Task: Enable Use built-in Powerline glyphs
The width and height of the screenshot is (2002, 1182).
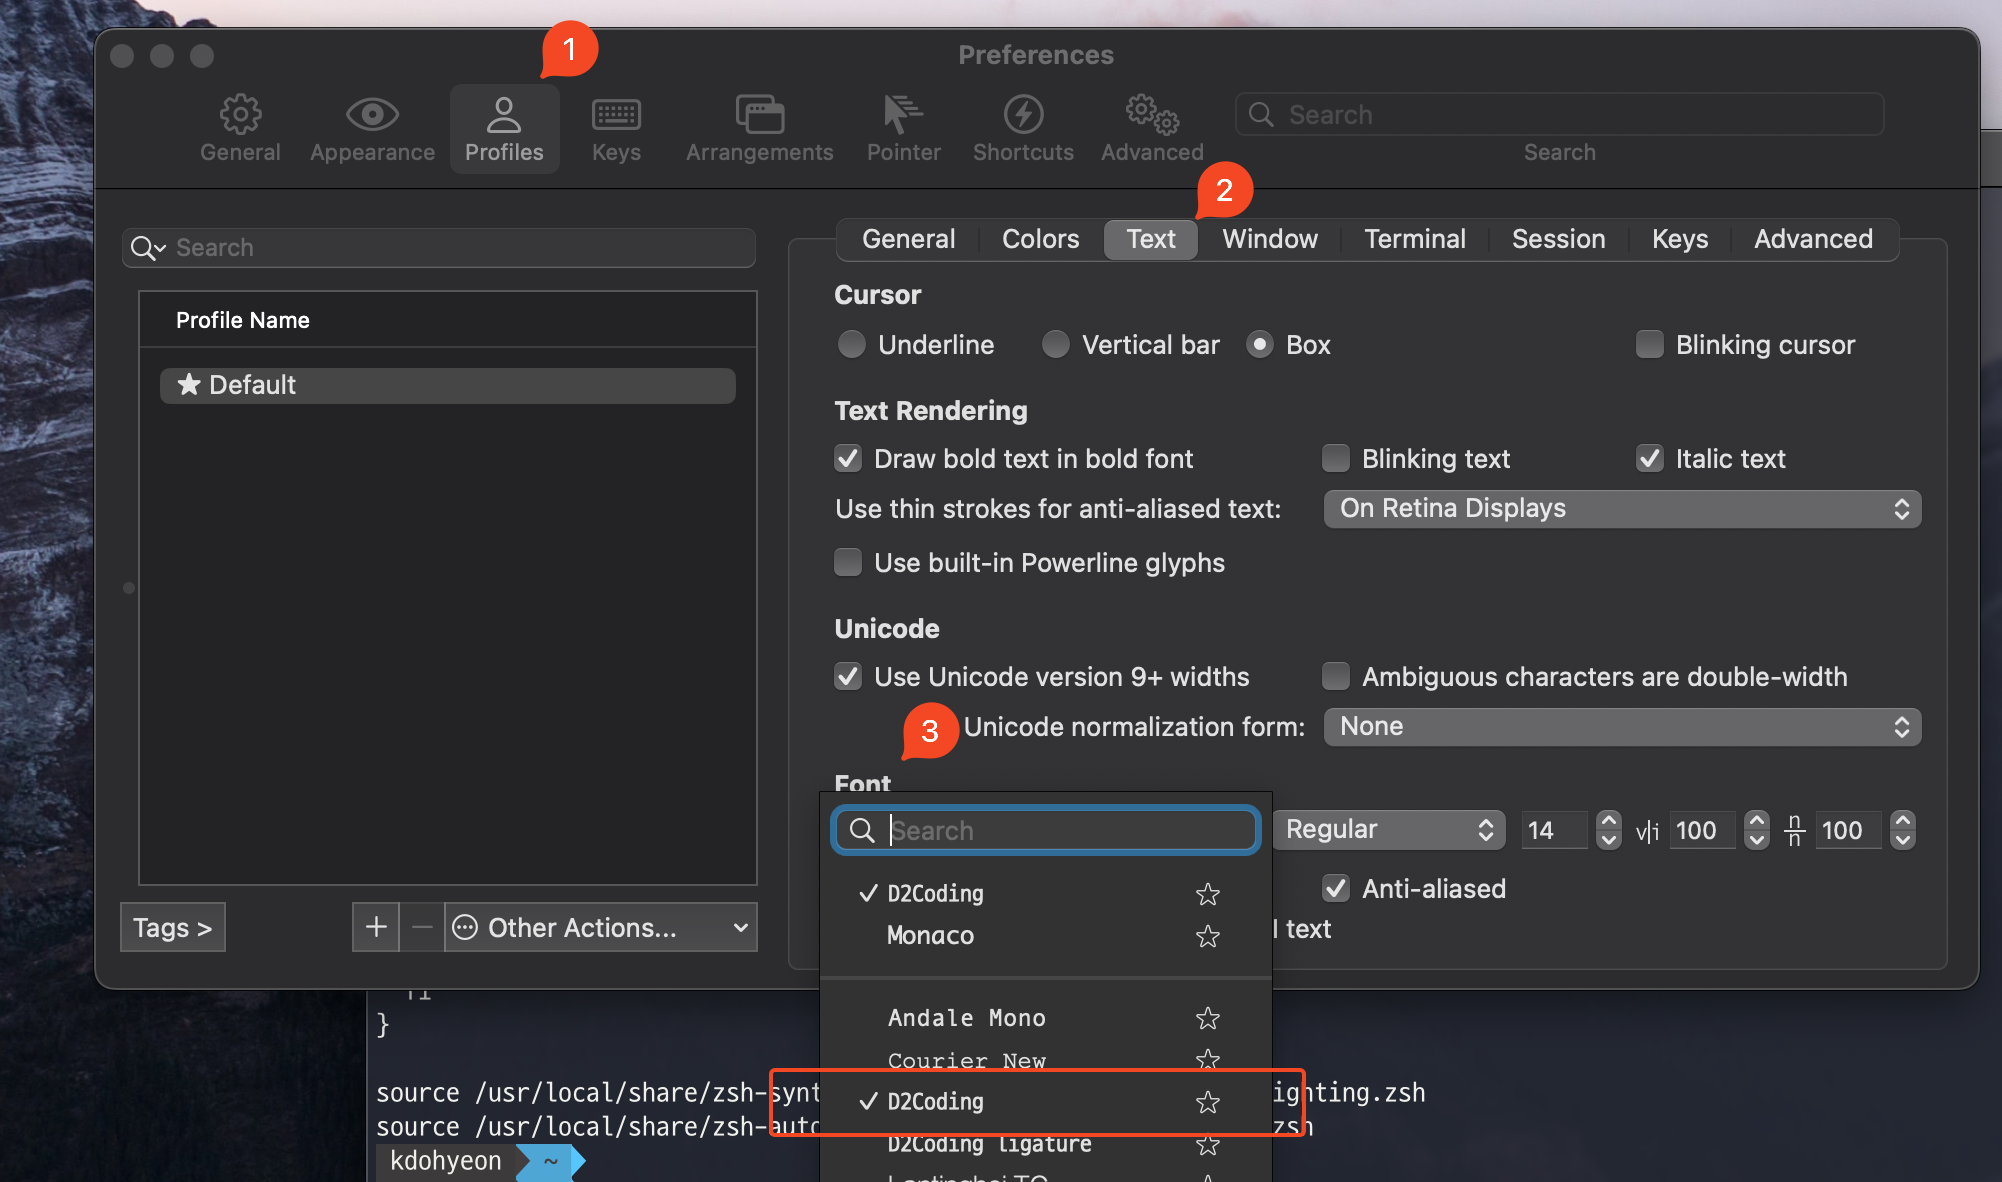Action: point(849,563)
